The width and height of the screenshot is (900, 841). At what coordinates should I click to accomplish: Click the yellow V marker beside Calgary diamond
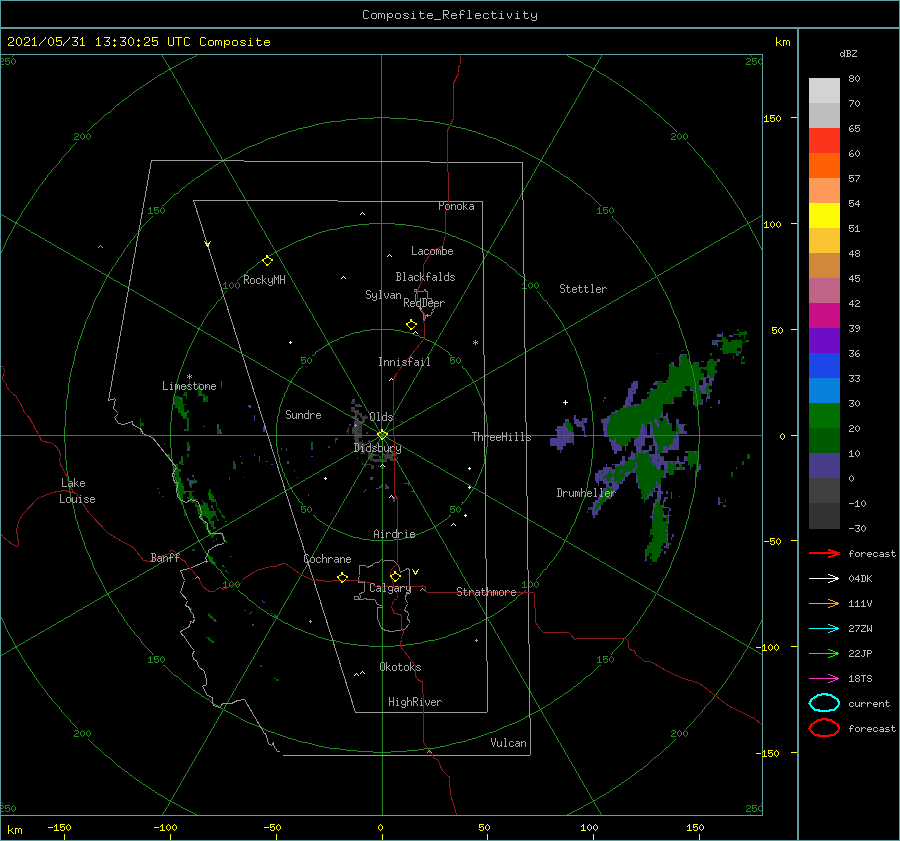(416, 572)
